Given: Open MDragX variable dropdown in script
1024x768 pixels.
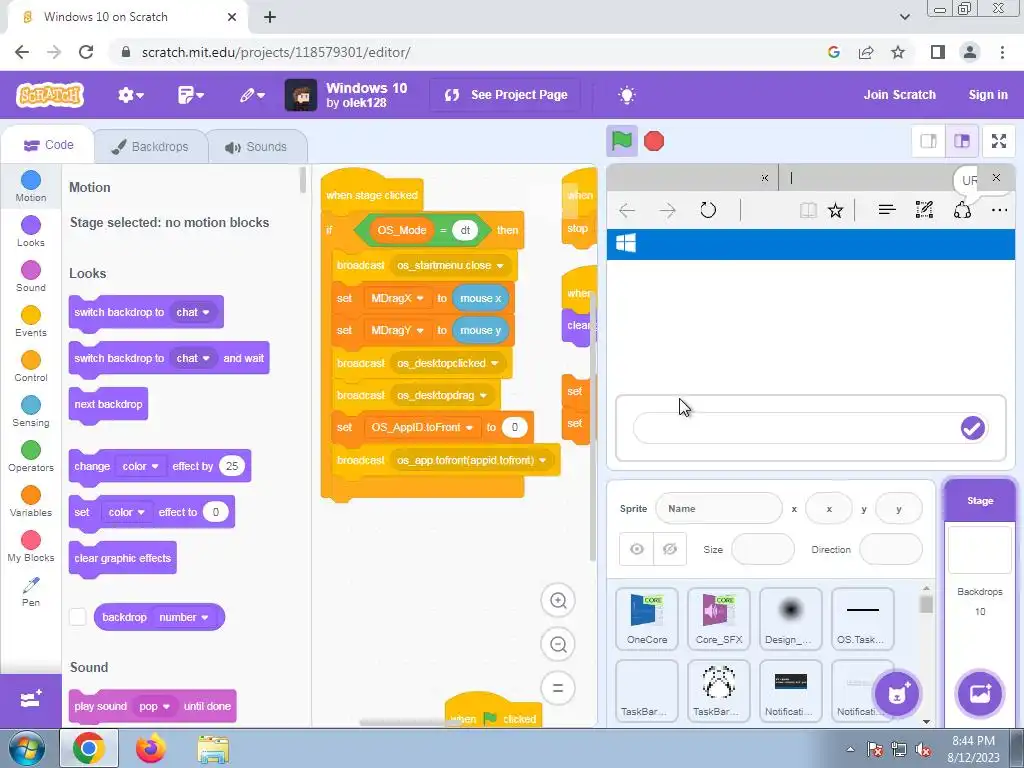Looking at the screenshot, I should 397,298.
